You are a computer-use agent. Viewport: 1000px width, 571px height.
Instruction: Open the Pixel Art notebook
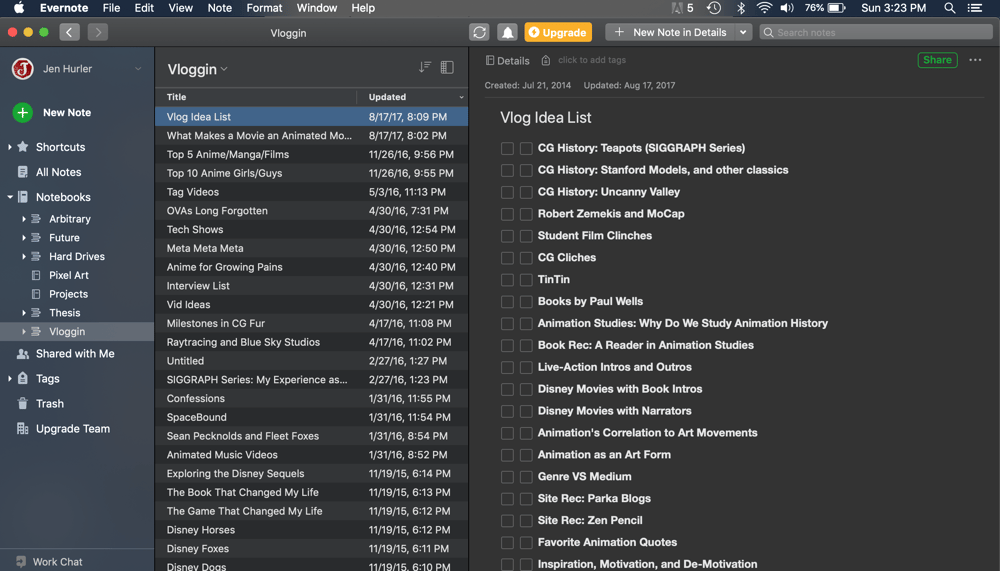pos(68,276)
